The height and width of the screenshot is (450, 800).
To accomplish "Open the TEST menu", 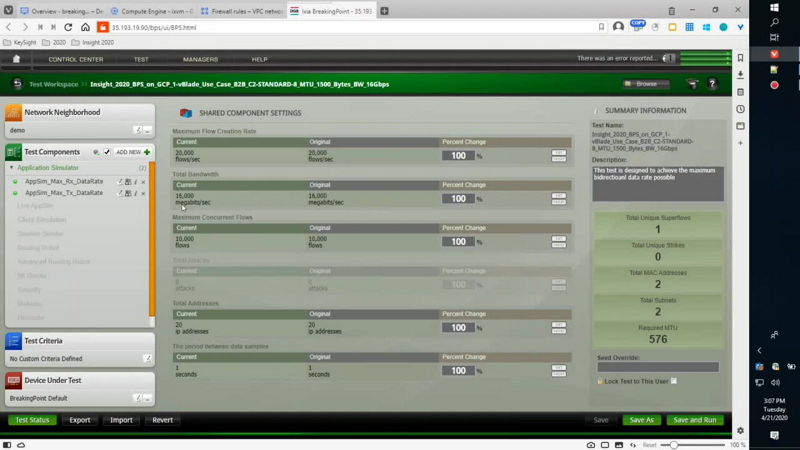I will pyautogui.click(x=141, y=59).
